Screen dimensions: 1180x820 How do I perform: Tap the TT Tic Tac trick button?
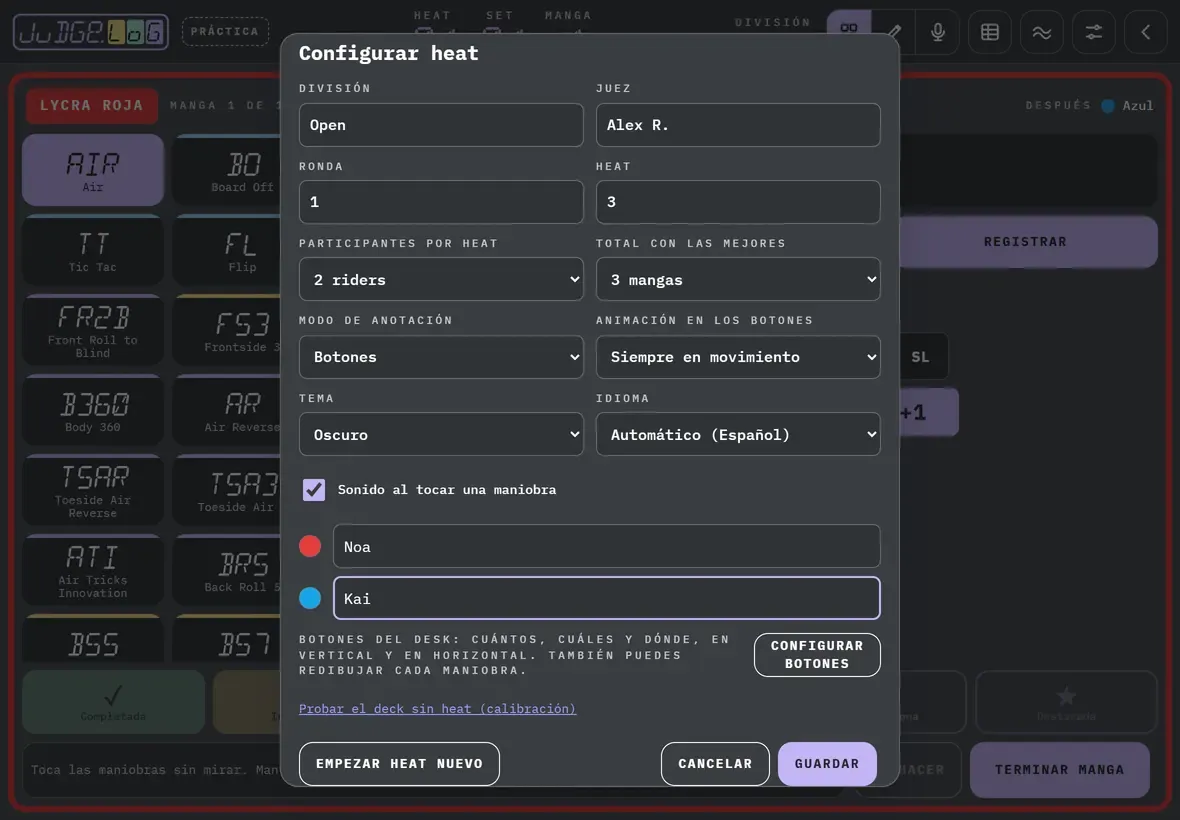tap(93, 251)
